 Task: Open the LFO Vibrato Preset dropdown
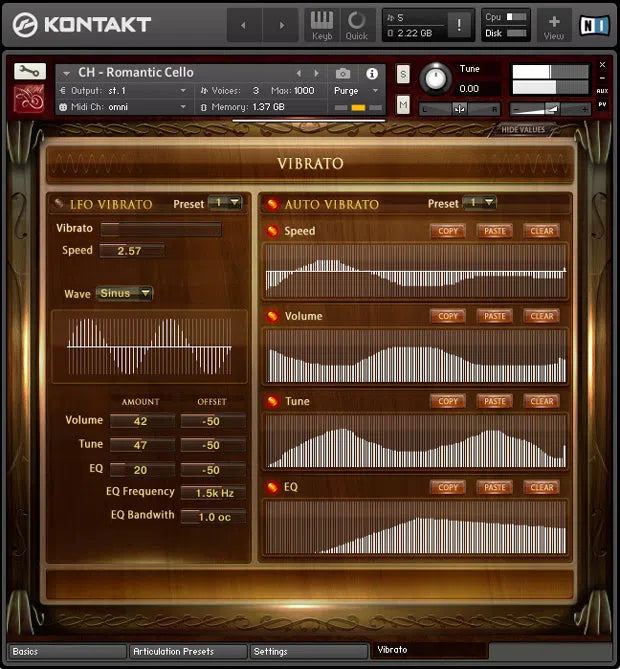coord(225,203)
